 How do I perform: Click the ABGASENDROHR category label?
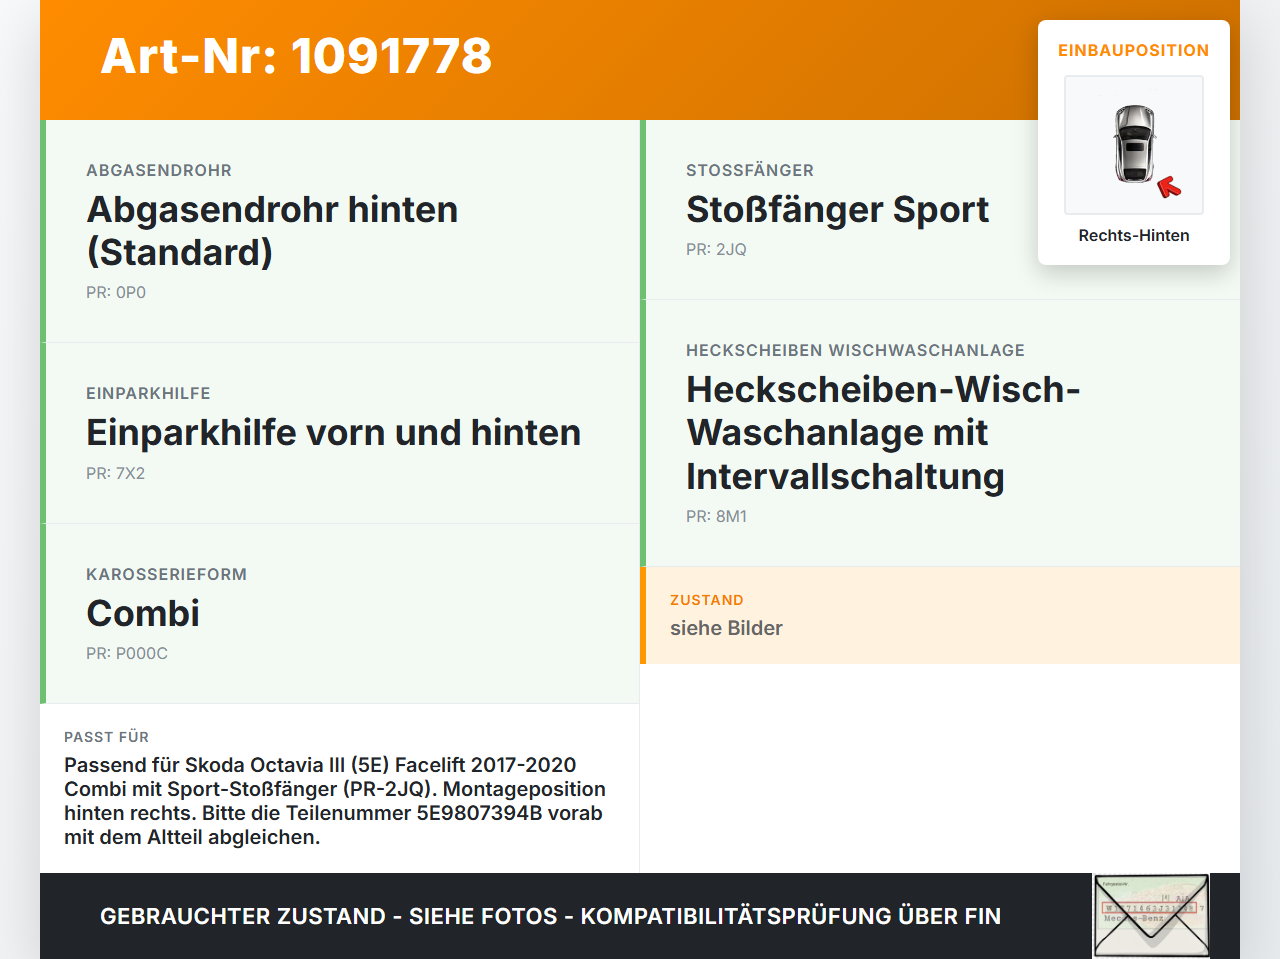159,170
